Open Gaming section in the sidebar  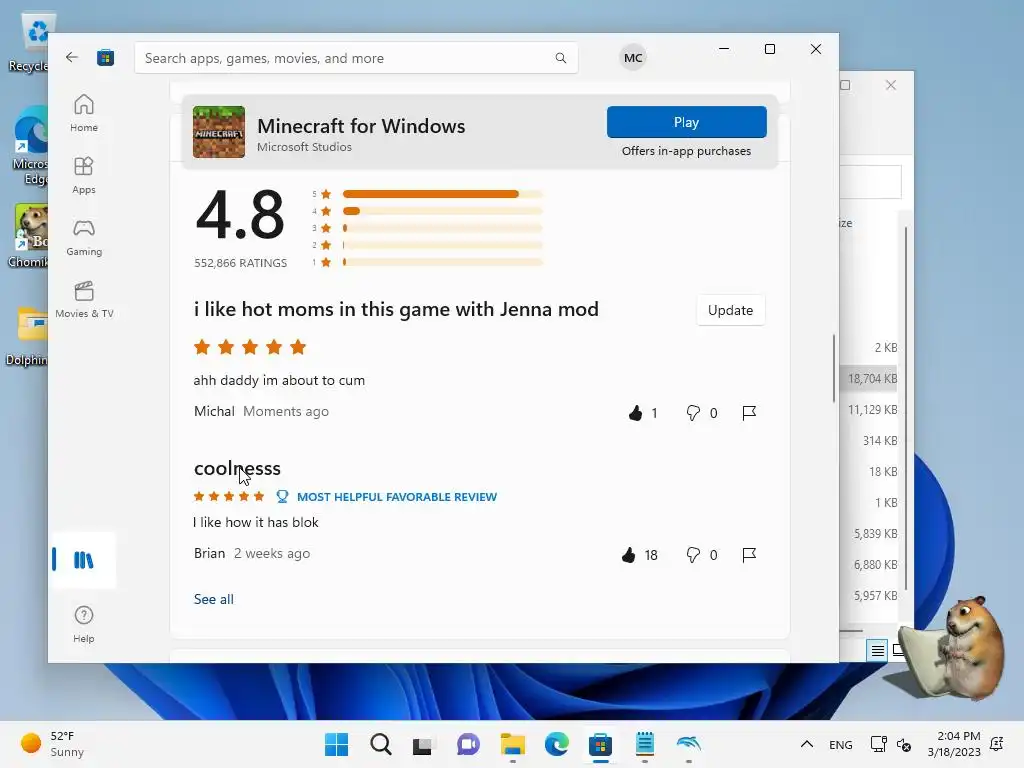tap(84, 237)
